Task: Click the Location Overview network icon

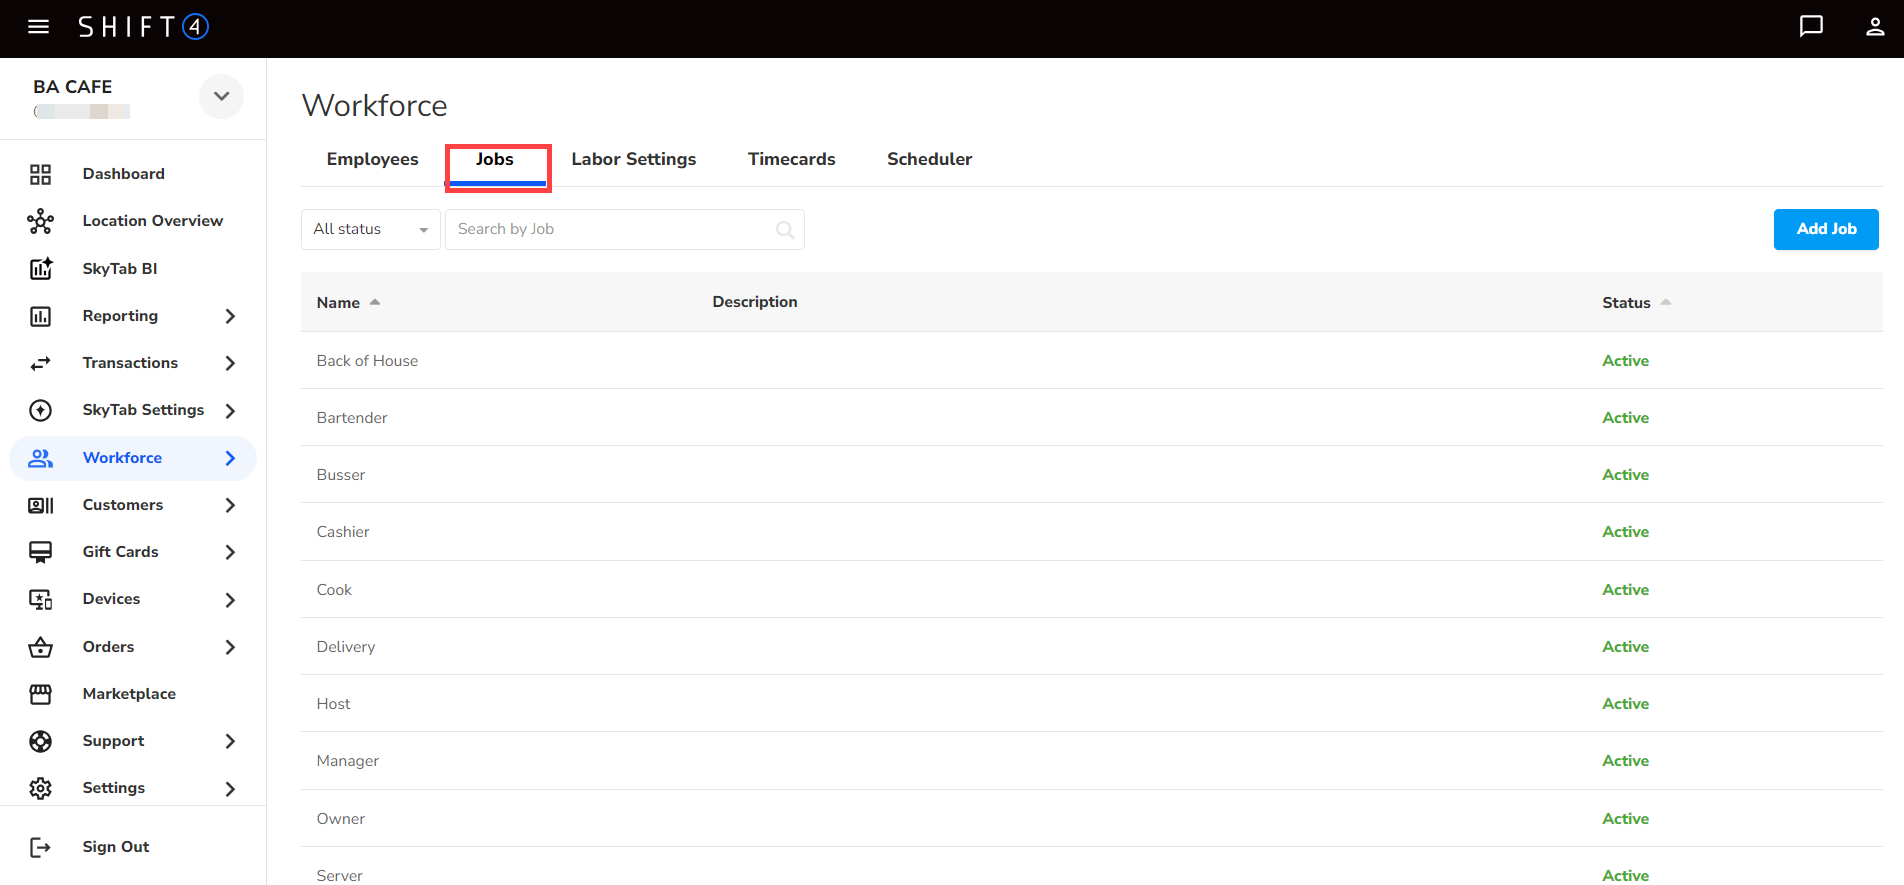Action: 40,222
